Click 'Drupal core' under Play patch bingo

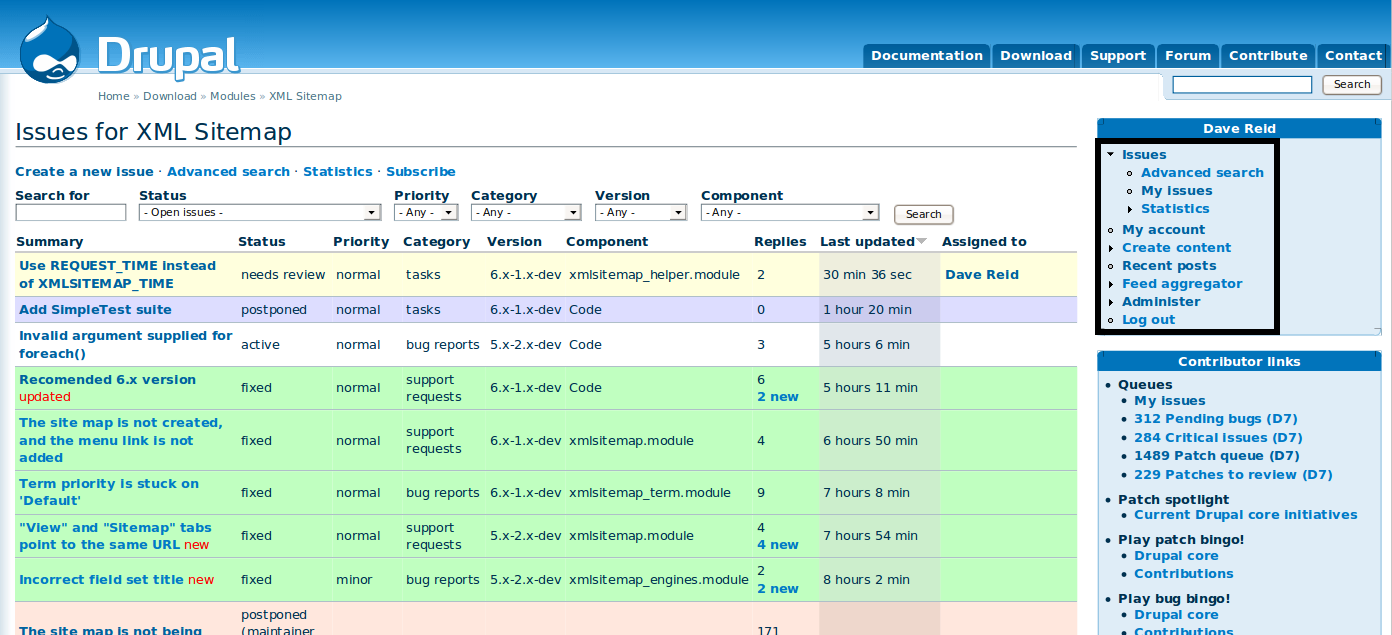point(1176,556)
